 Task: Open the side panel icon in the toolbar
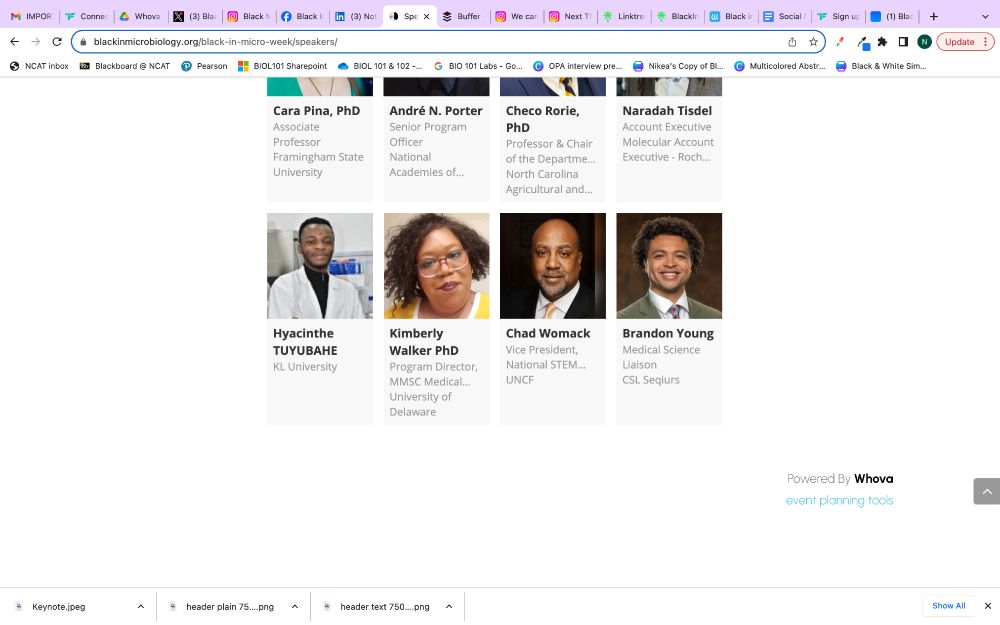[903, 42]
